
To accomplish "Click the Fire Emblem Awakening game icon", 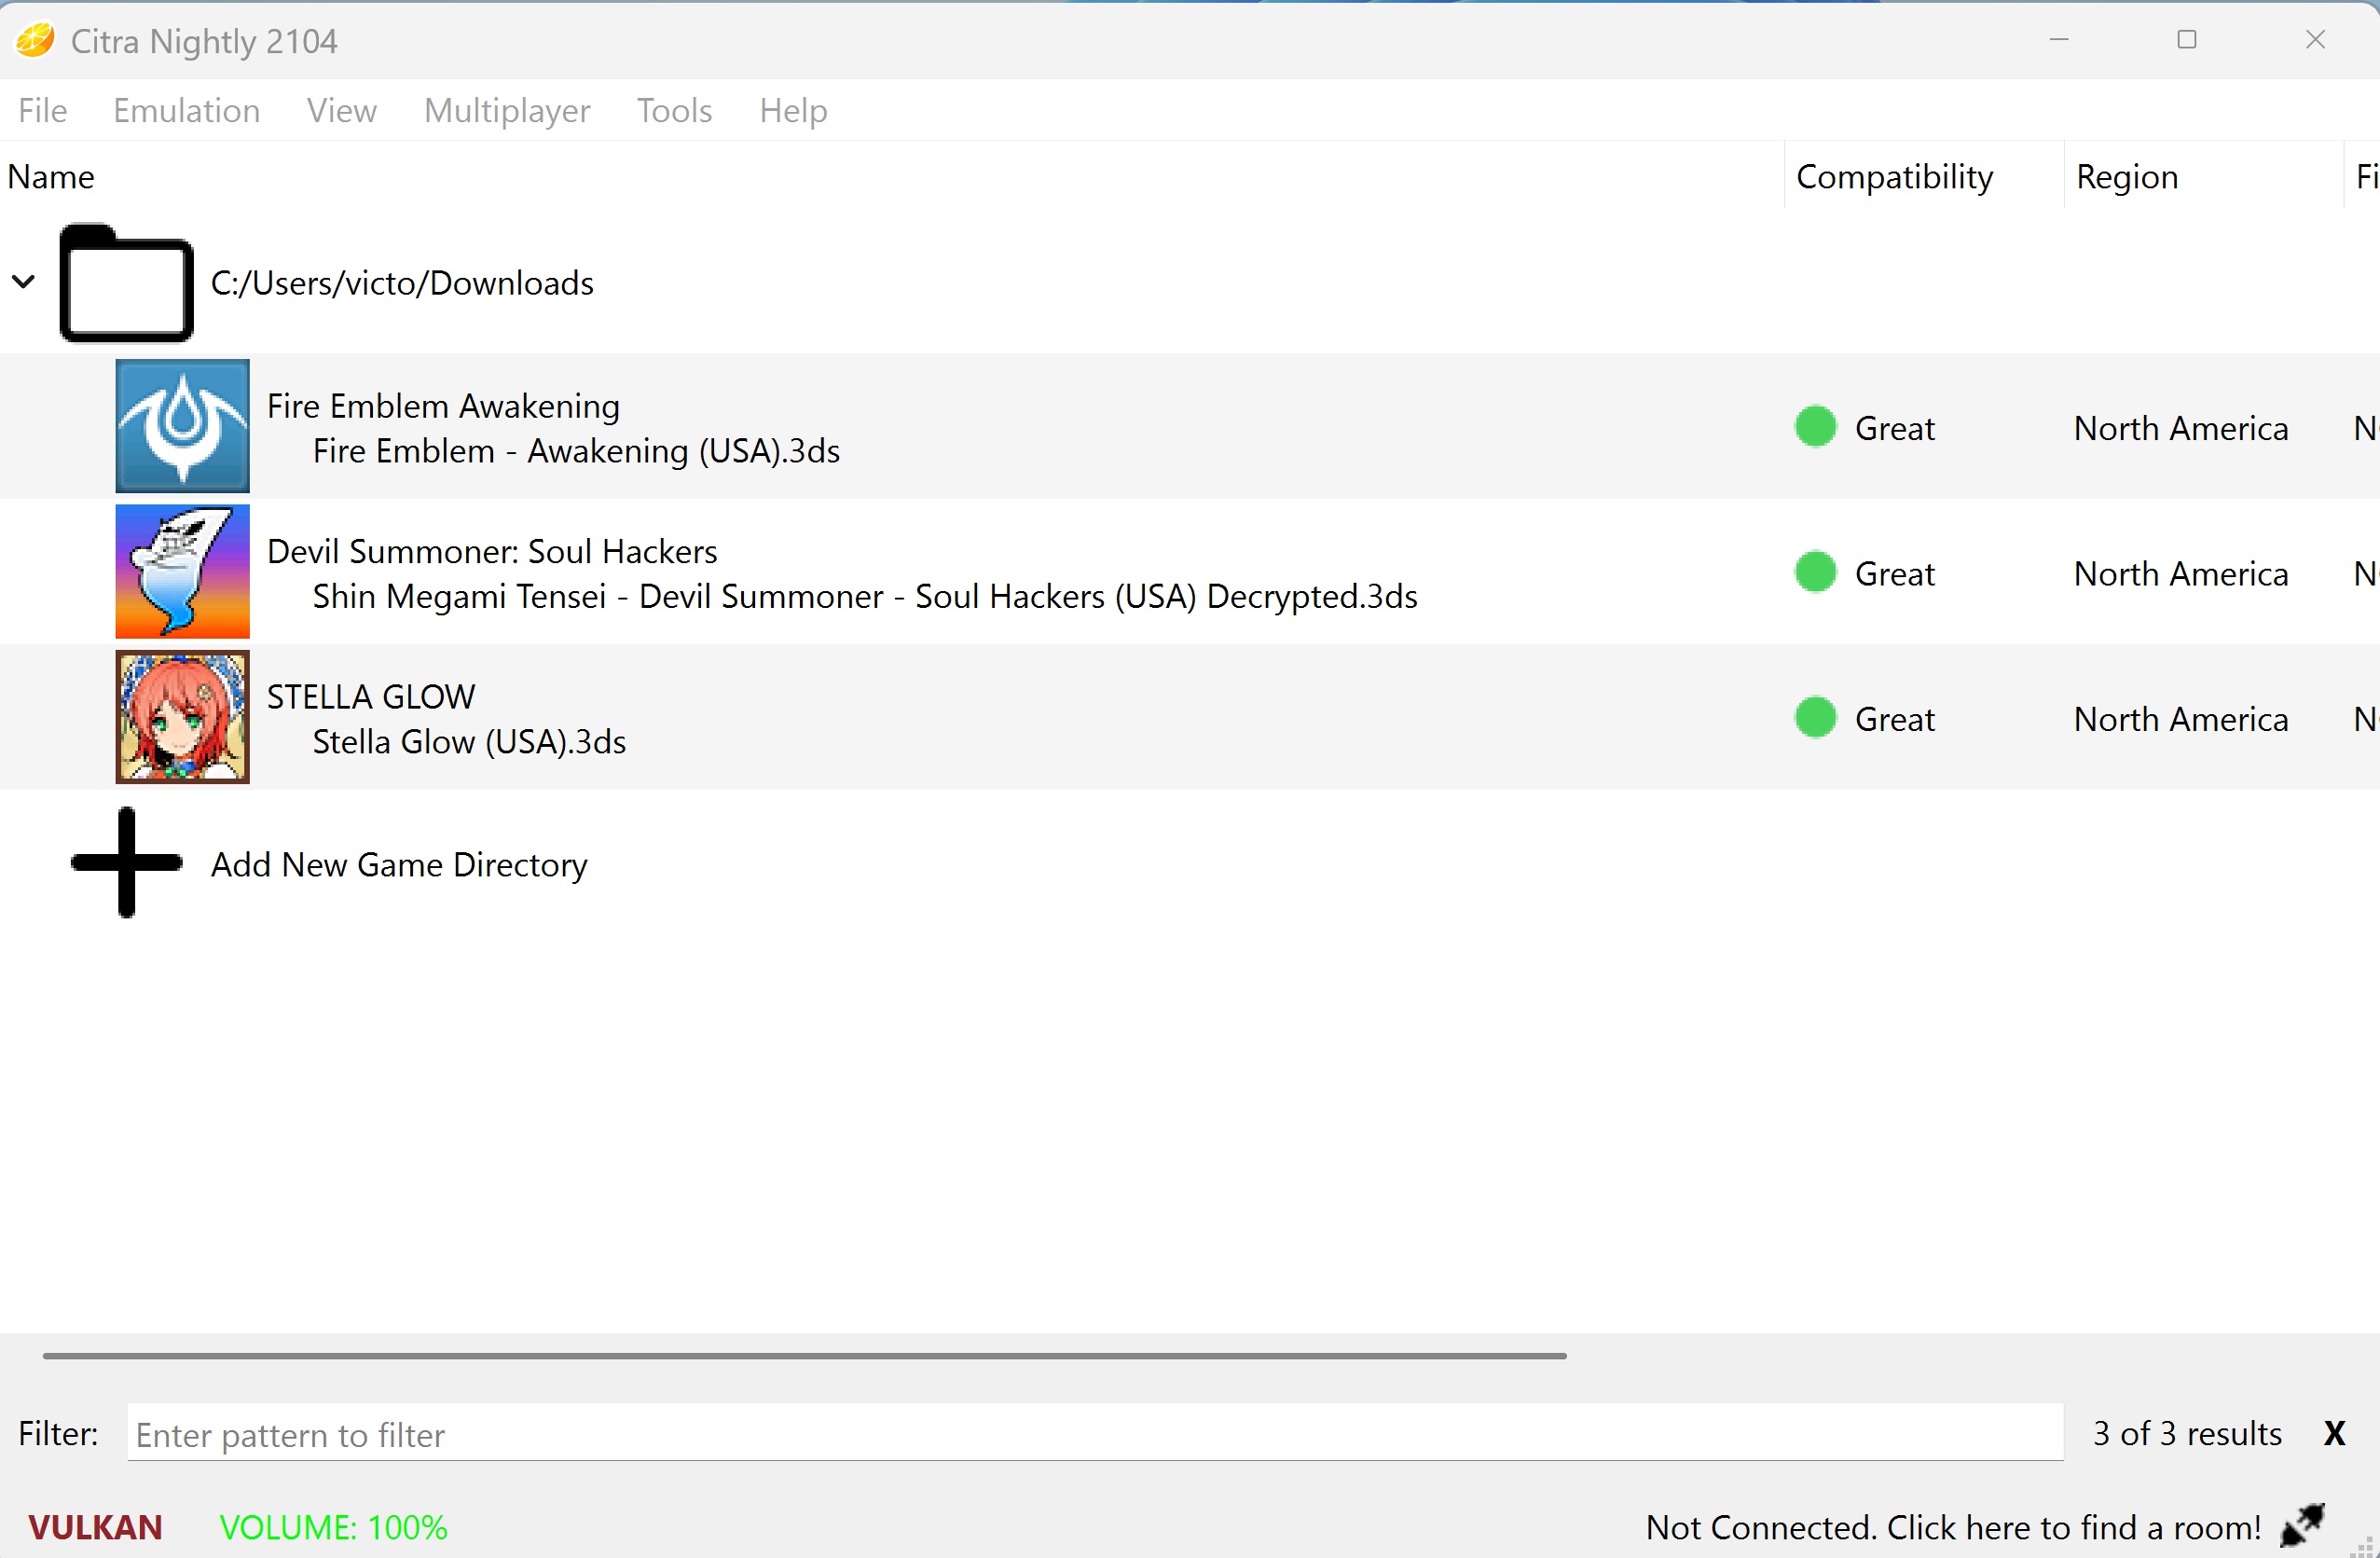I will (x=182, y=426).
